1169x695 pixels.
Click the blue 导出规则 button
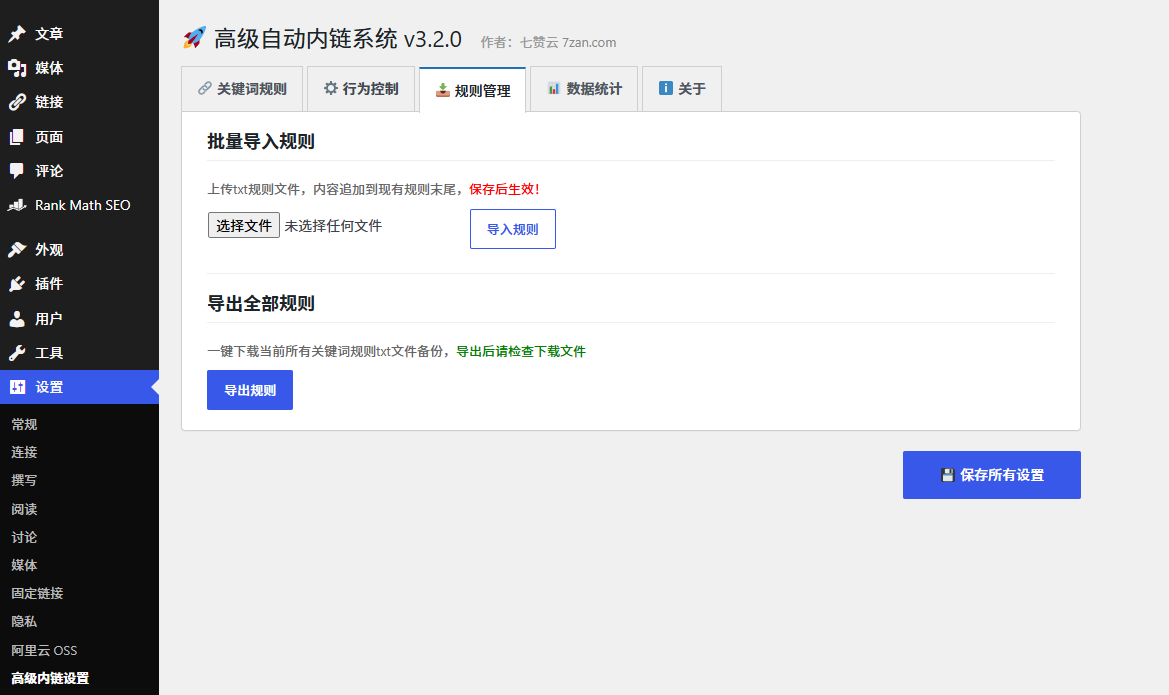coord(250,390)
